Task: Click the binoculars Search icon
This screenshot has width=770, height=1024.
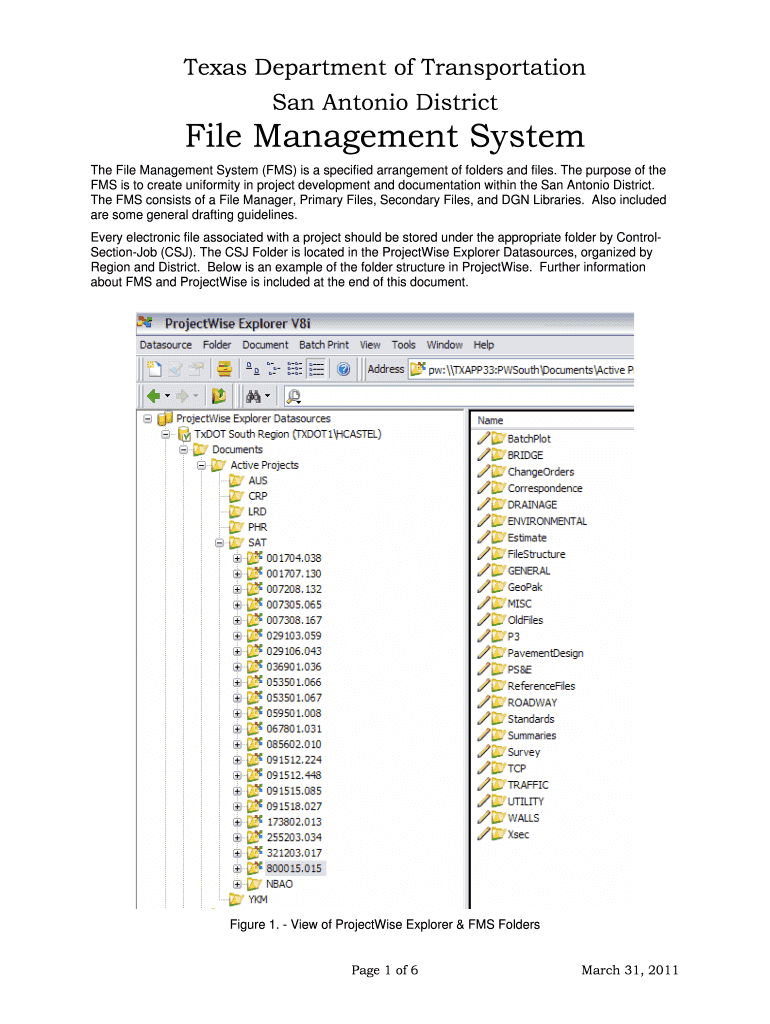Action: coord(253,395)
